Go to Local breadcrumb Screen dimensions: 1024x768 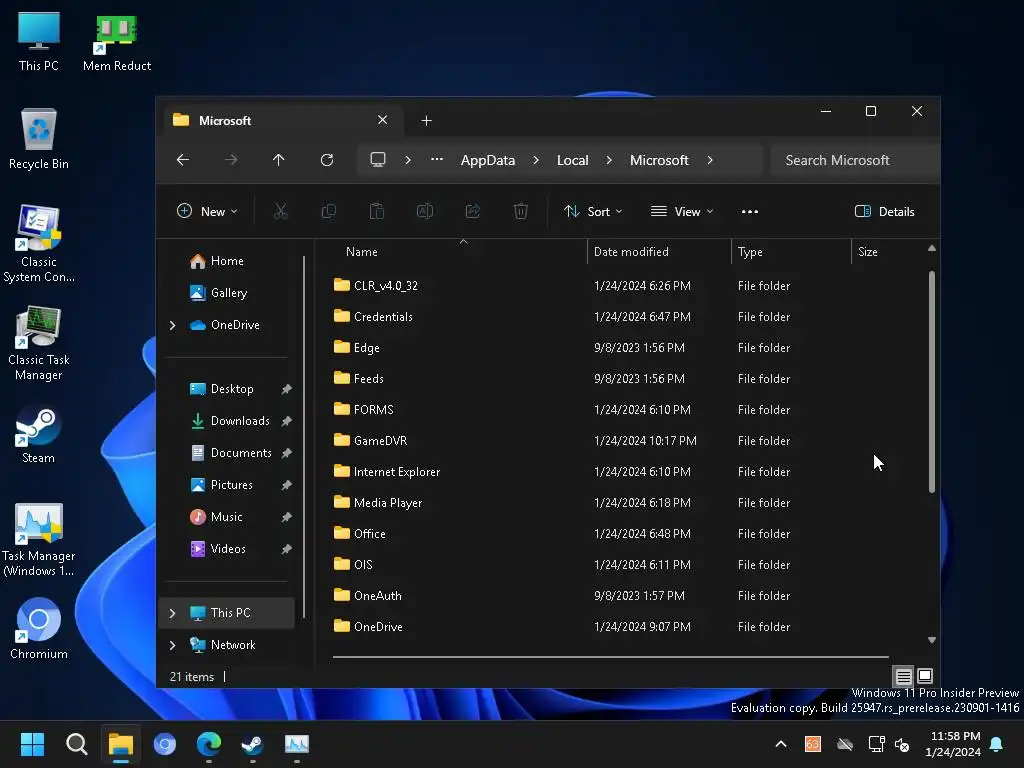(x=573, y=160)
